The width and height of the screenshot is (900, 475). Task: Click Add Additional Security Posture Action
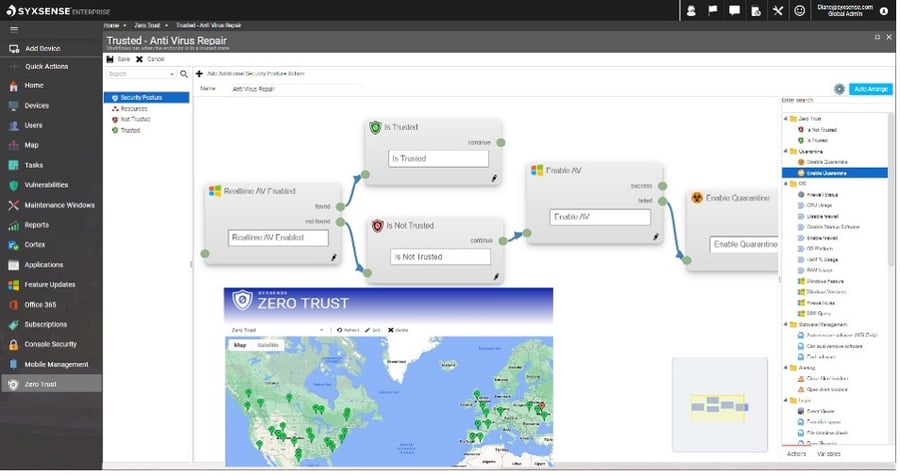pyautogui.click(x=250, y=73)
